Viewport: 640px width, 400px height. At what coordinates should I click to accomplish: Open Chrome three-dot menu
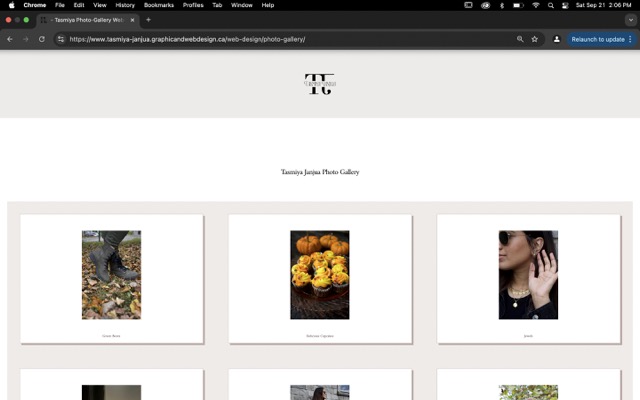point(630,39)
